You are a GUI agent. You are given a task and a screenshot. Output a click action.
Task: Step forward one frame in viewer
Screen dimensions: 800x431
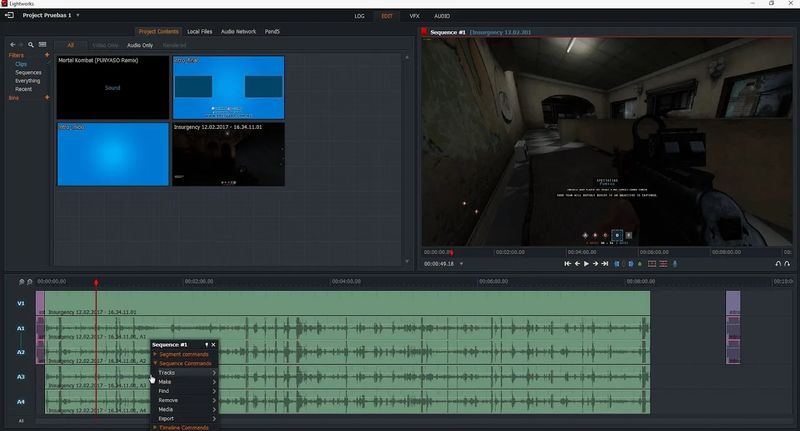tap(595, 264)
